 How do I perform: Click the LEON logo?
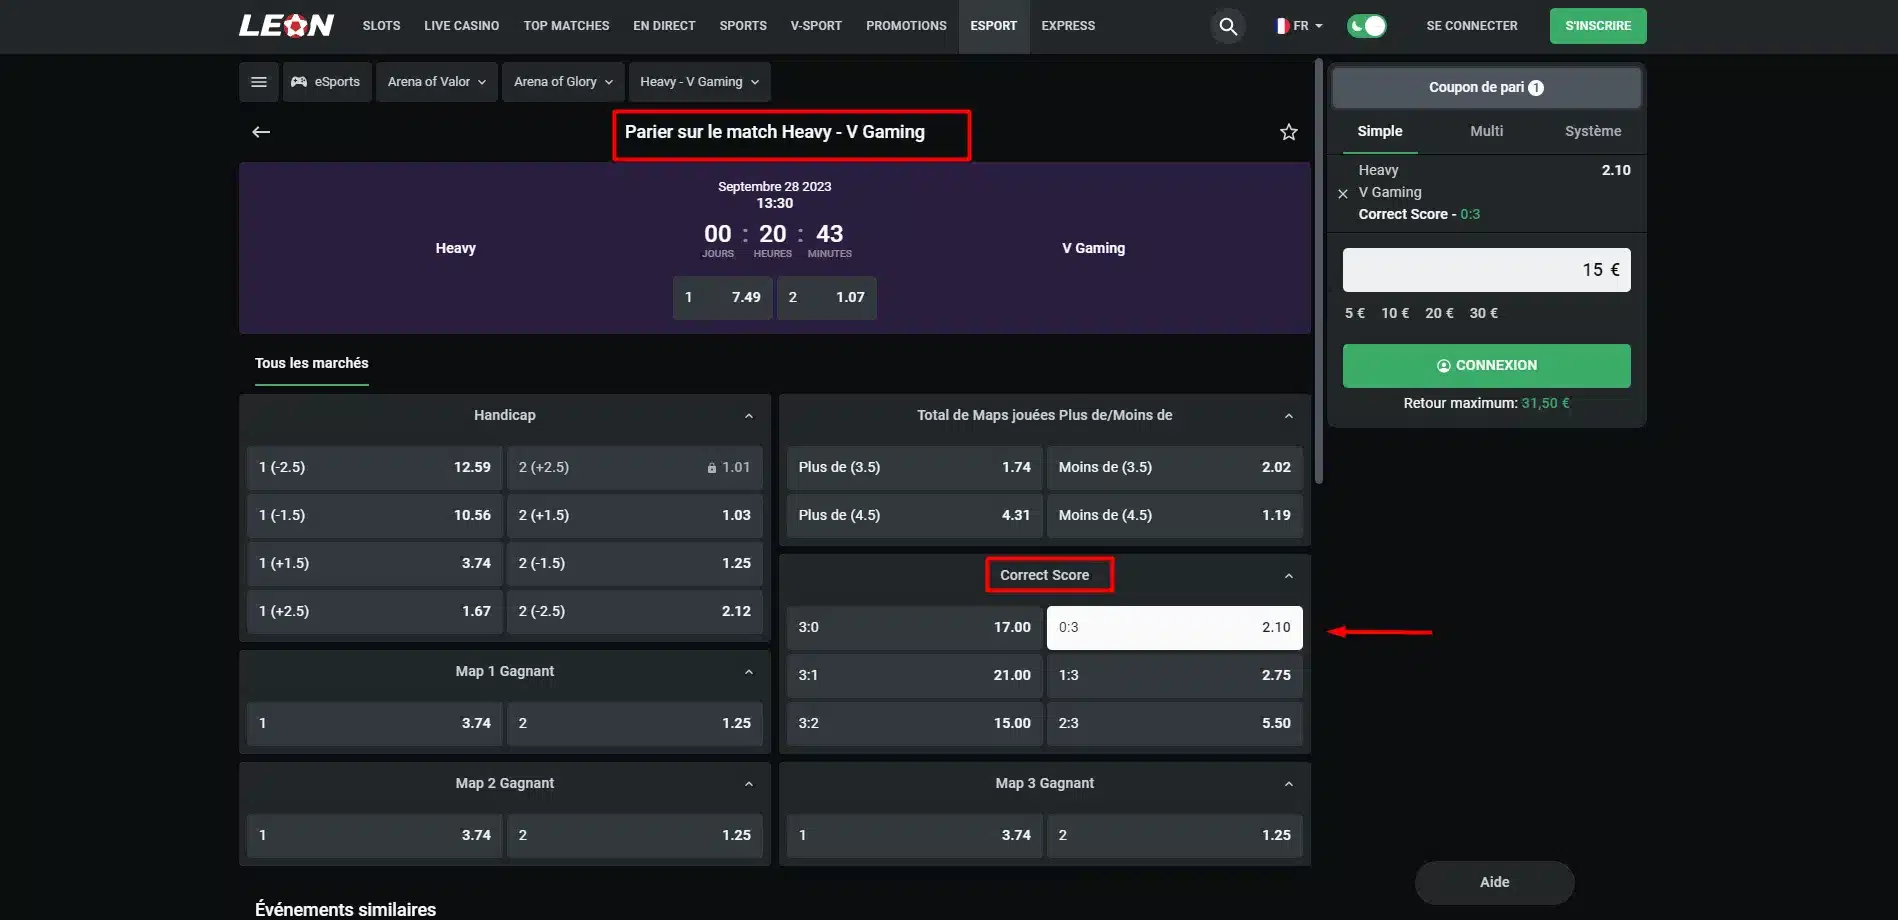coord(286,25)
